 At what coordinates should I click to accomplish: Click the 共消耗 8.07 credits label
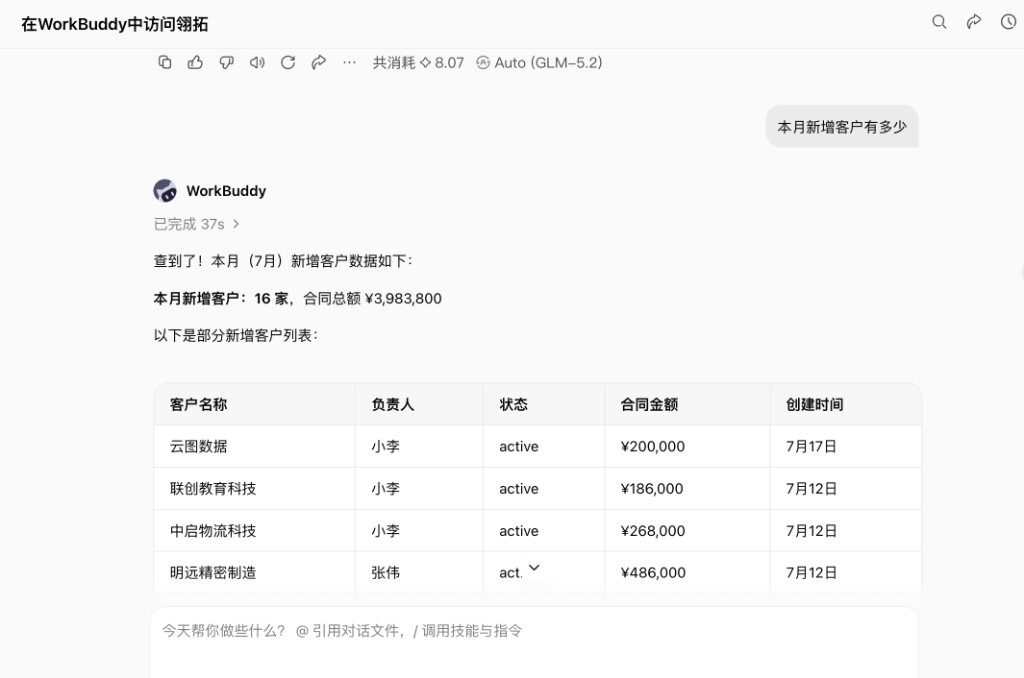pyautogui.click(x=418, y=63)
